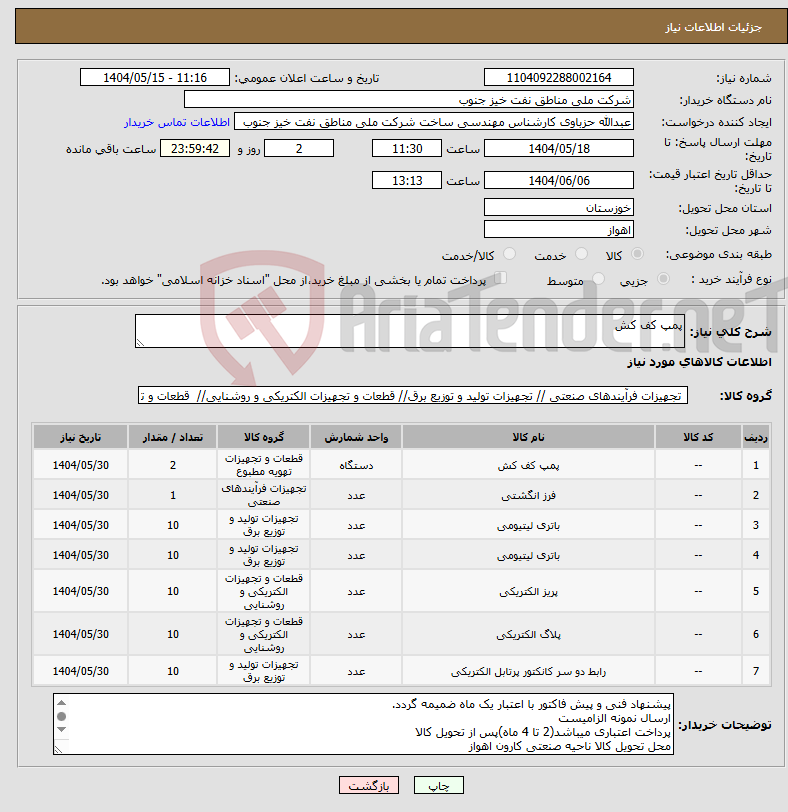
Task: Click the province field خوزستان
Action: 559,208
